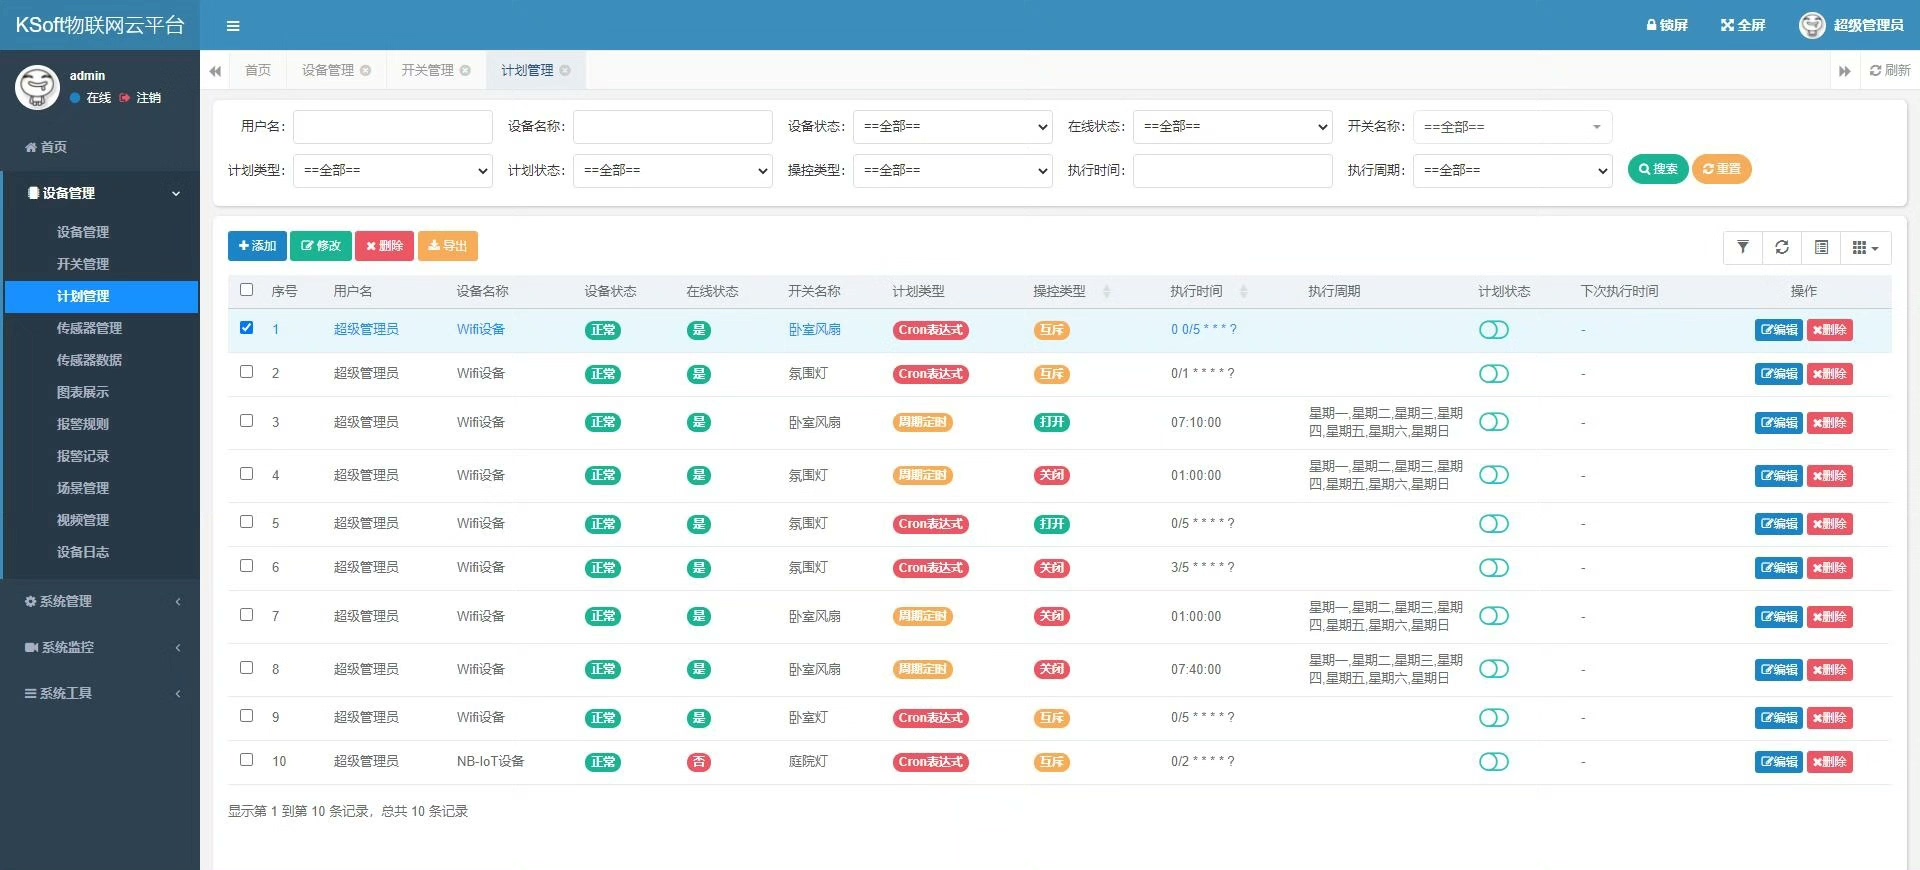The height and width of the screenshot is (870, 1920).
Task: Click 编辑 edit button for row 8
Action: click(1778, 670)
